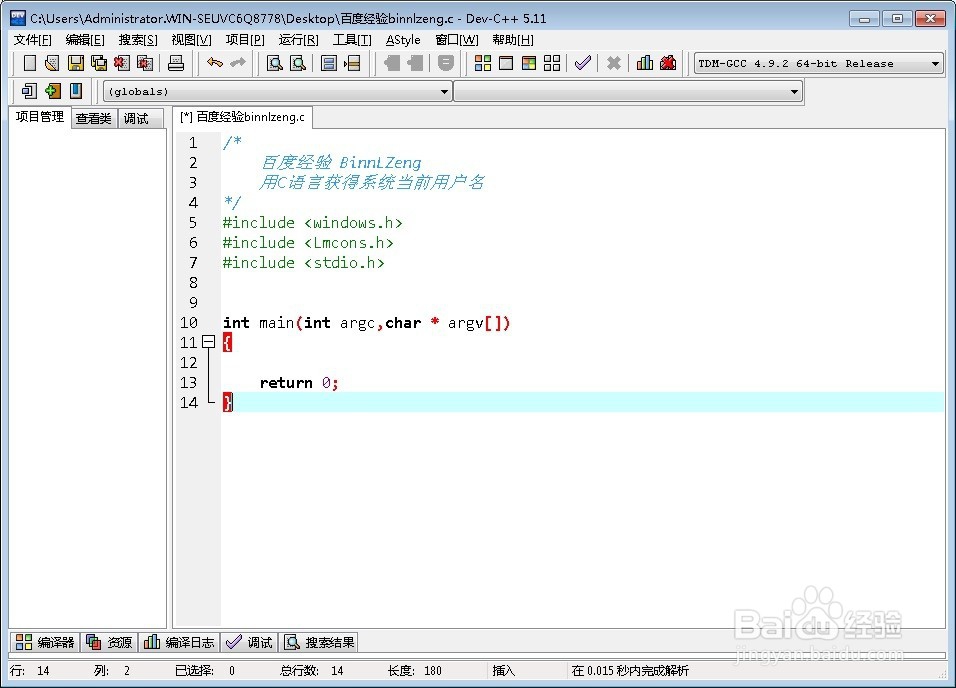Save the current file
956x688 pixels.
(x=76, y=63)
